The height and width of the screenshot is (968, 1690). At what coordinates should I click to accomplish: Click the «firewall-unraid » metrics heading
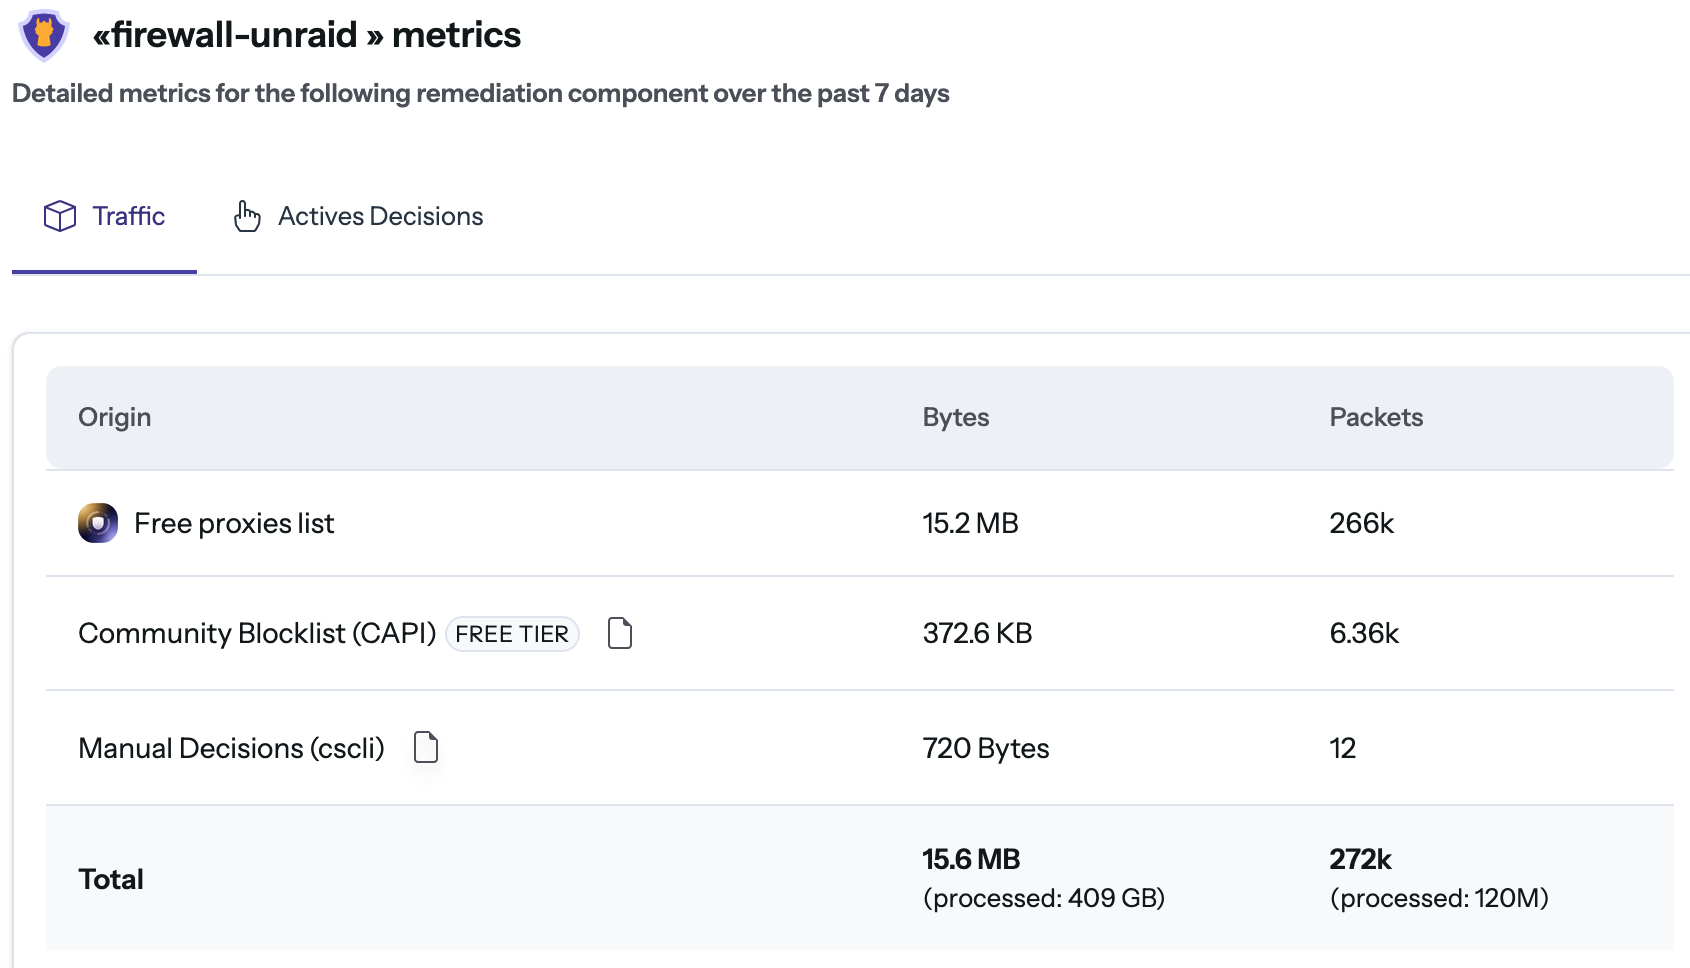tap(306, 35)
